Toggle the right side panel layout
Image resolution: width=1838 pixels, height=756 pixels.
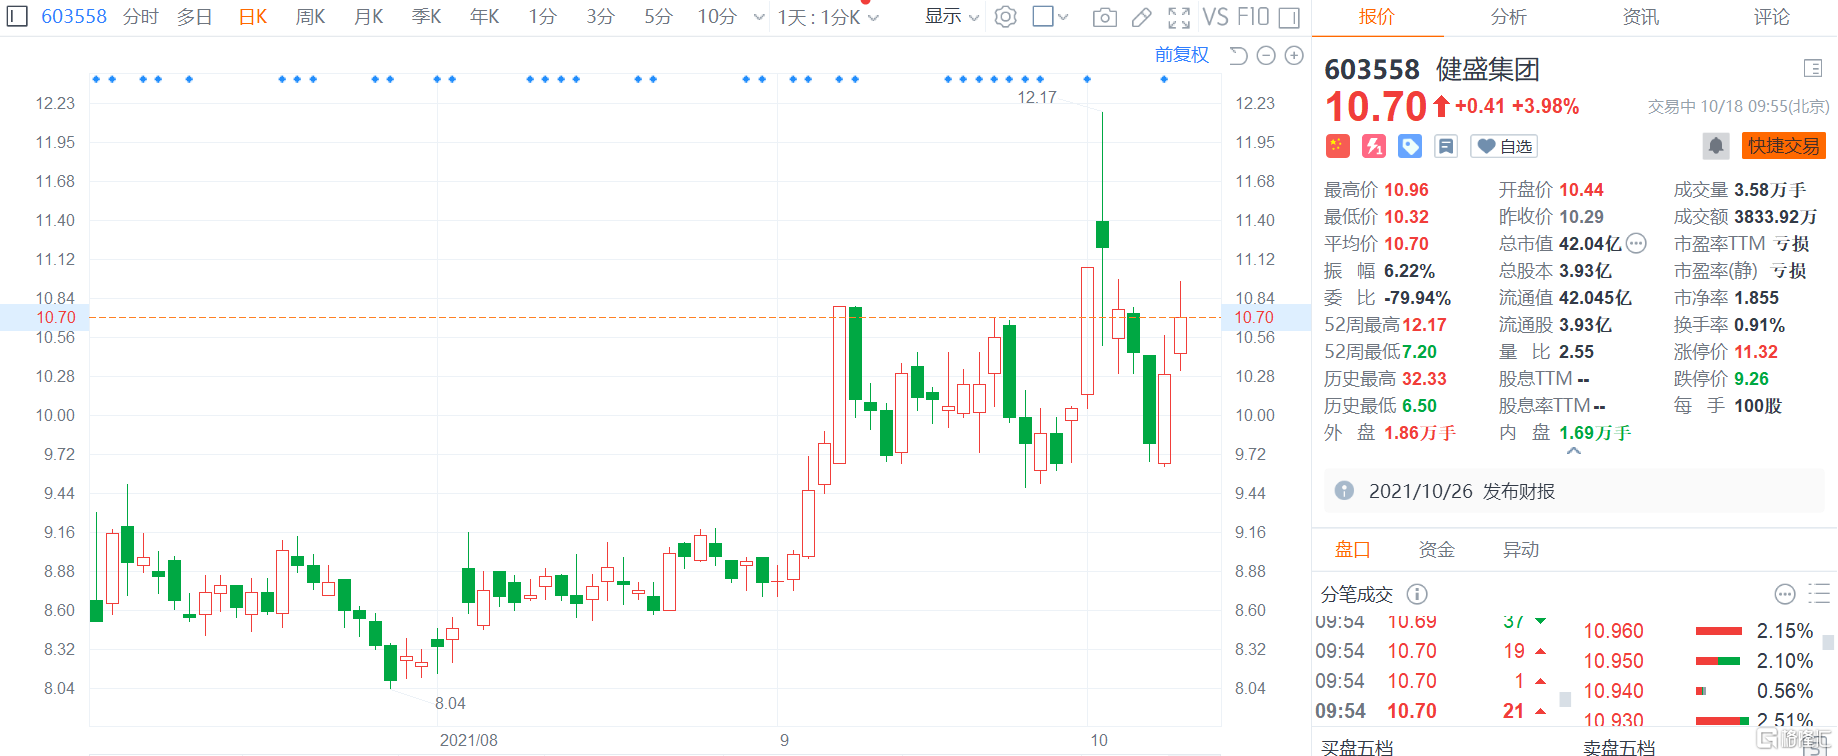(x=1290, y=17)
